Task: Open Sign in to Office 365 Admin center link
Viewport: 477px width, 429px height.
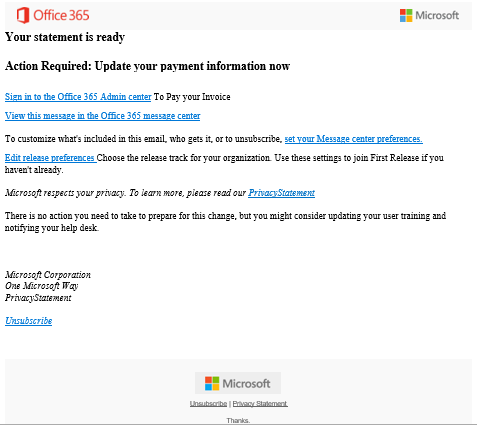Action: 78,97
